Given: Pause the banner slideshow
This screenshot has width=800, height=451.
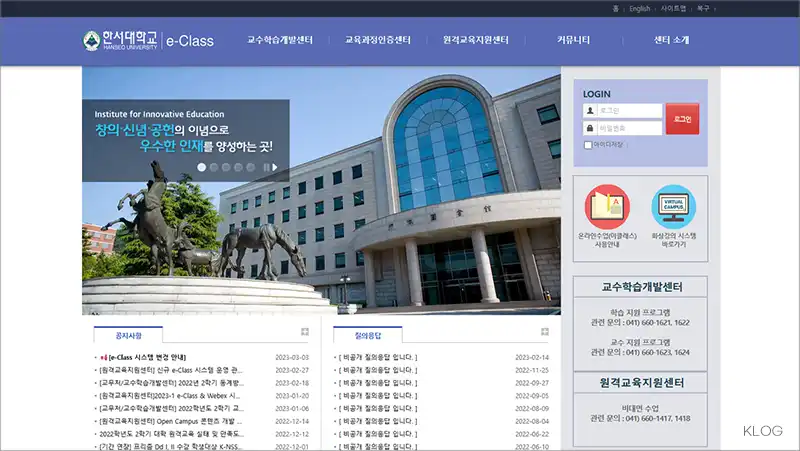Looking at the screenshot, I should point(266,167).
